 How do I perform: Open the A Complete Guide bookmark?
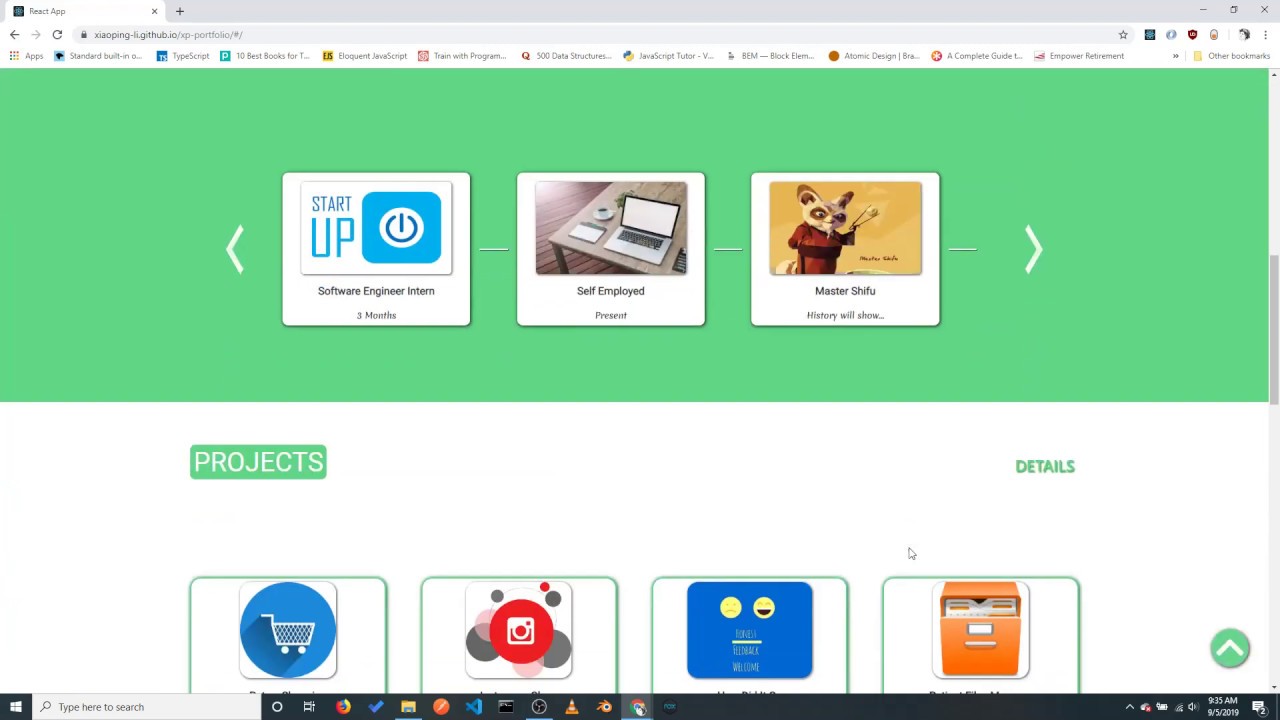(x=977, y=56)
